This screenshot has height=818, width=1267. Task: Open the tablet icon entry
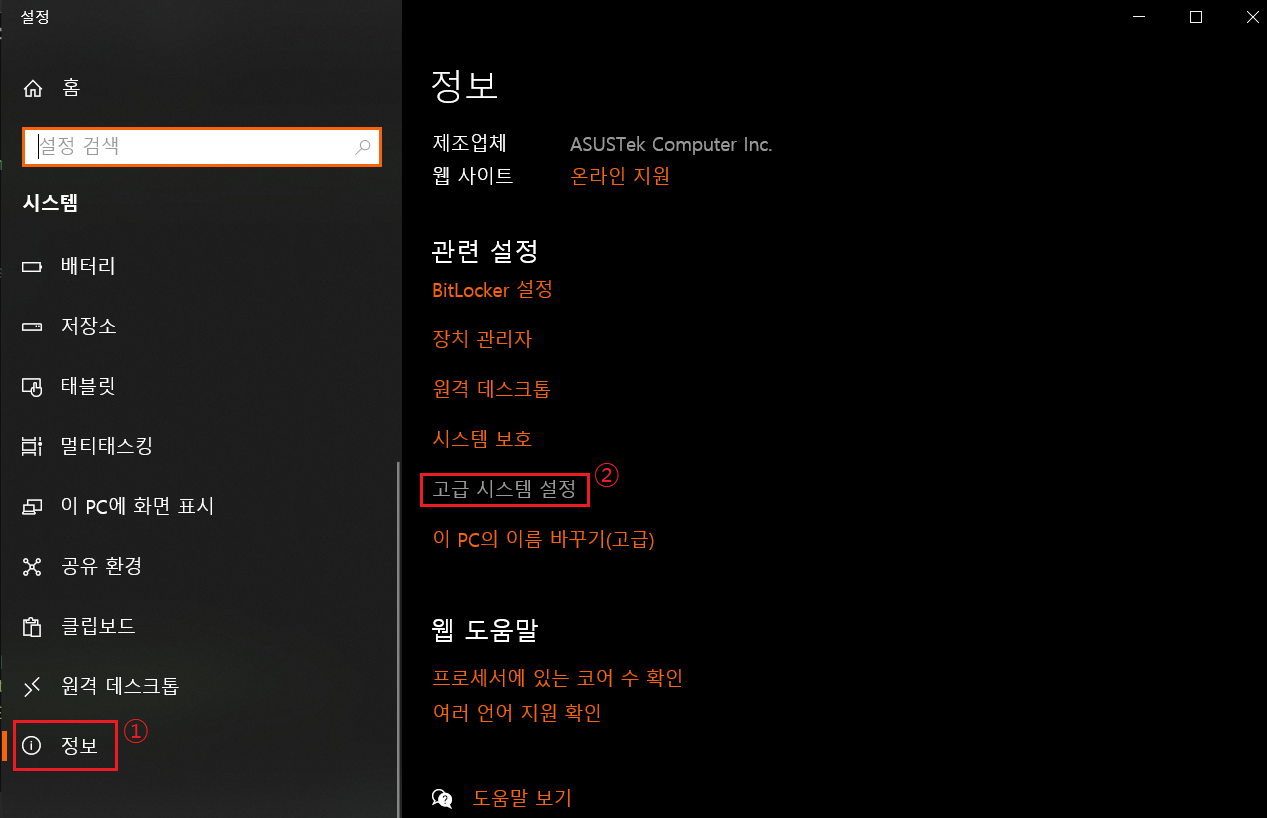[x=32, y=387]
